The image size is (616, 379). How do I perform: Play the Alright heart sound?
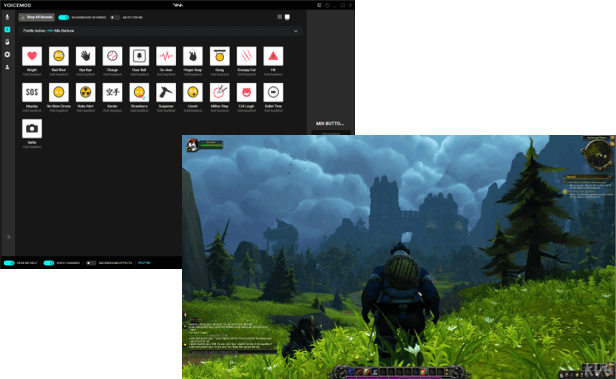(x=32, y=56)
